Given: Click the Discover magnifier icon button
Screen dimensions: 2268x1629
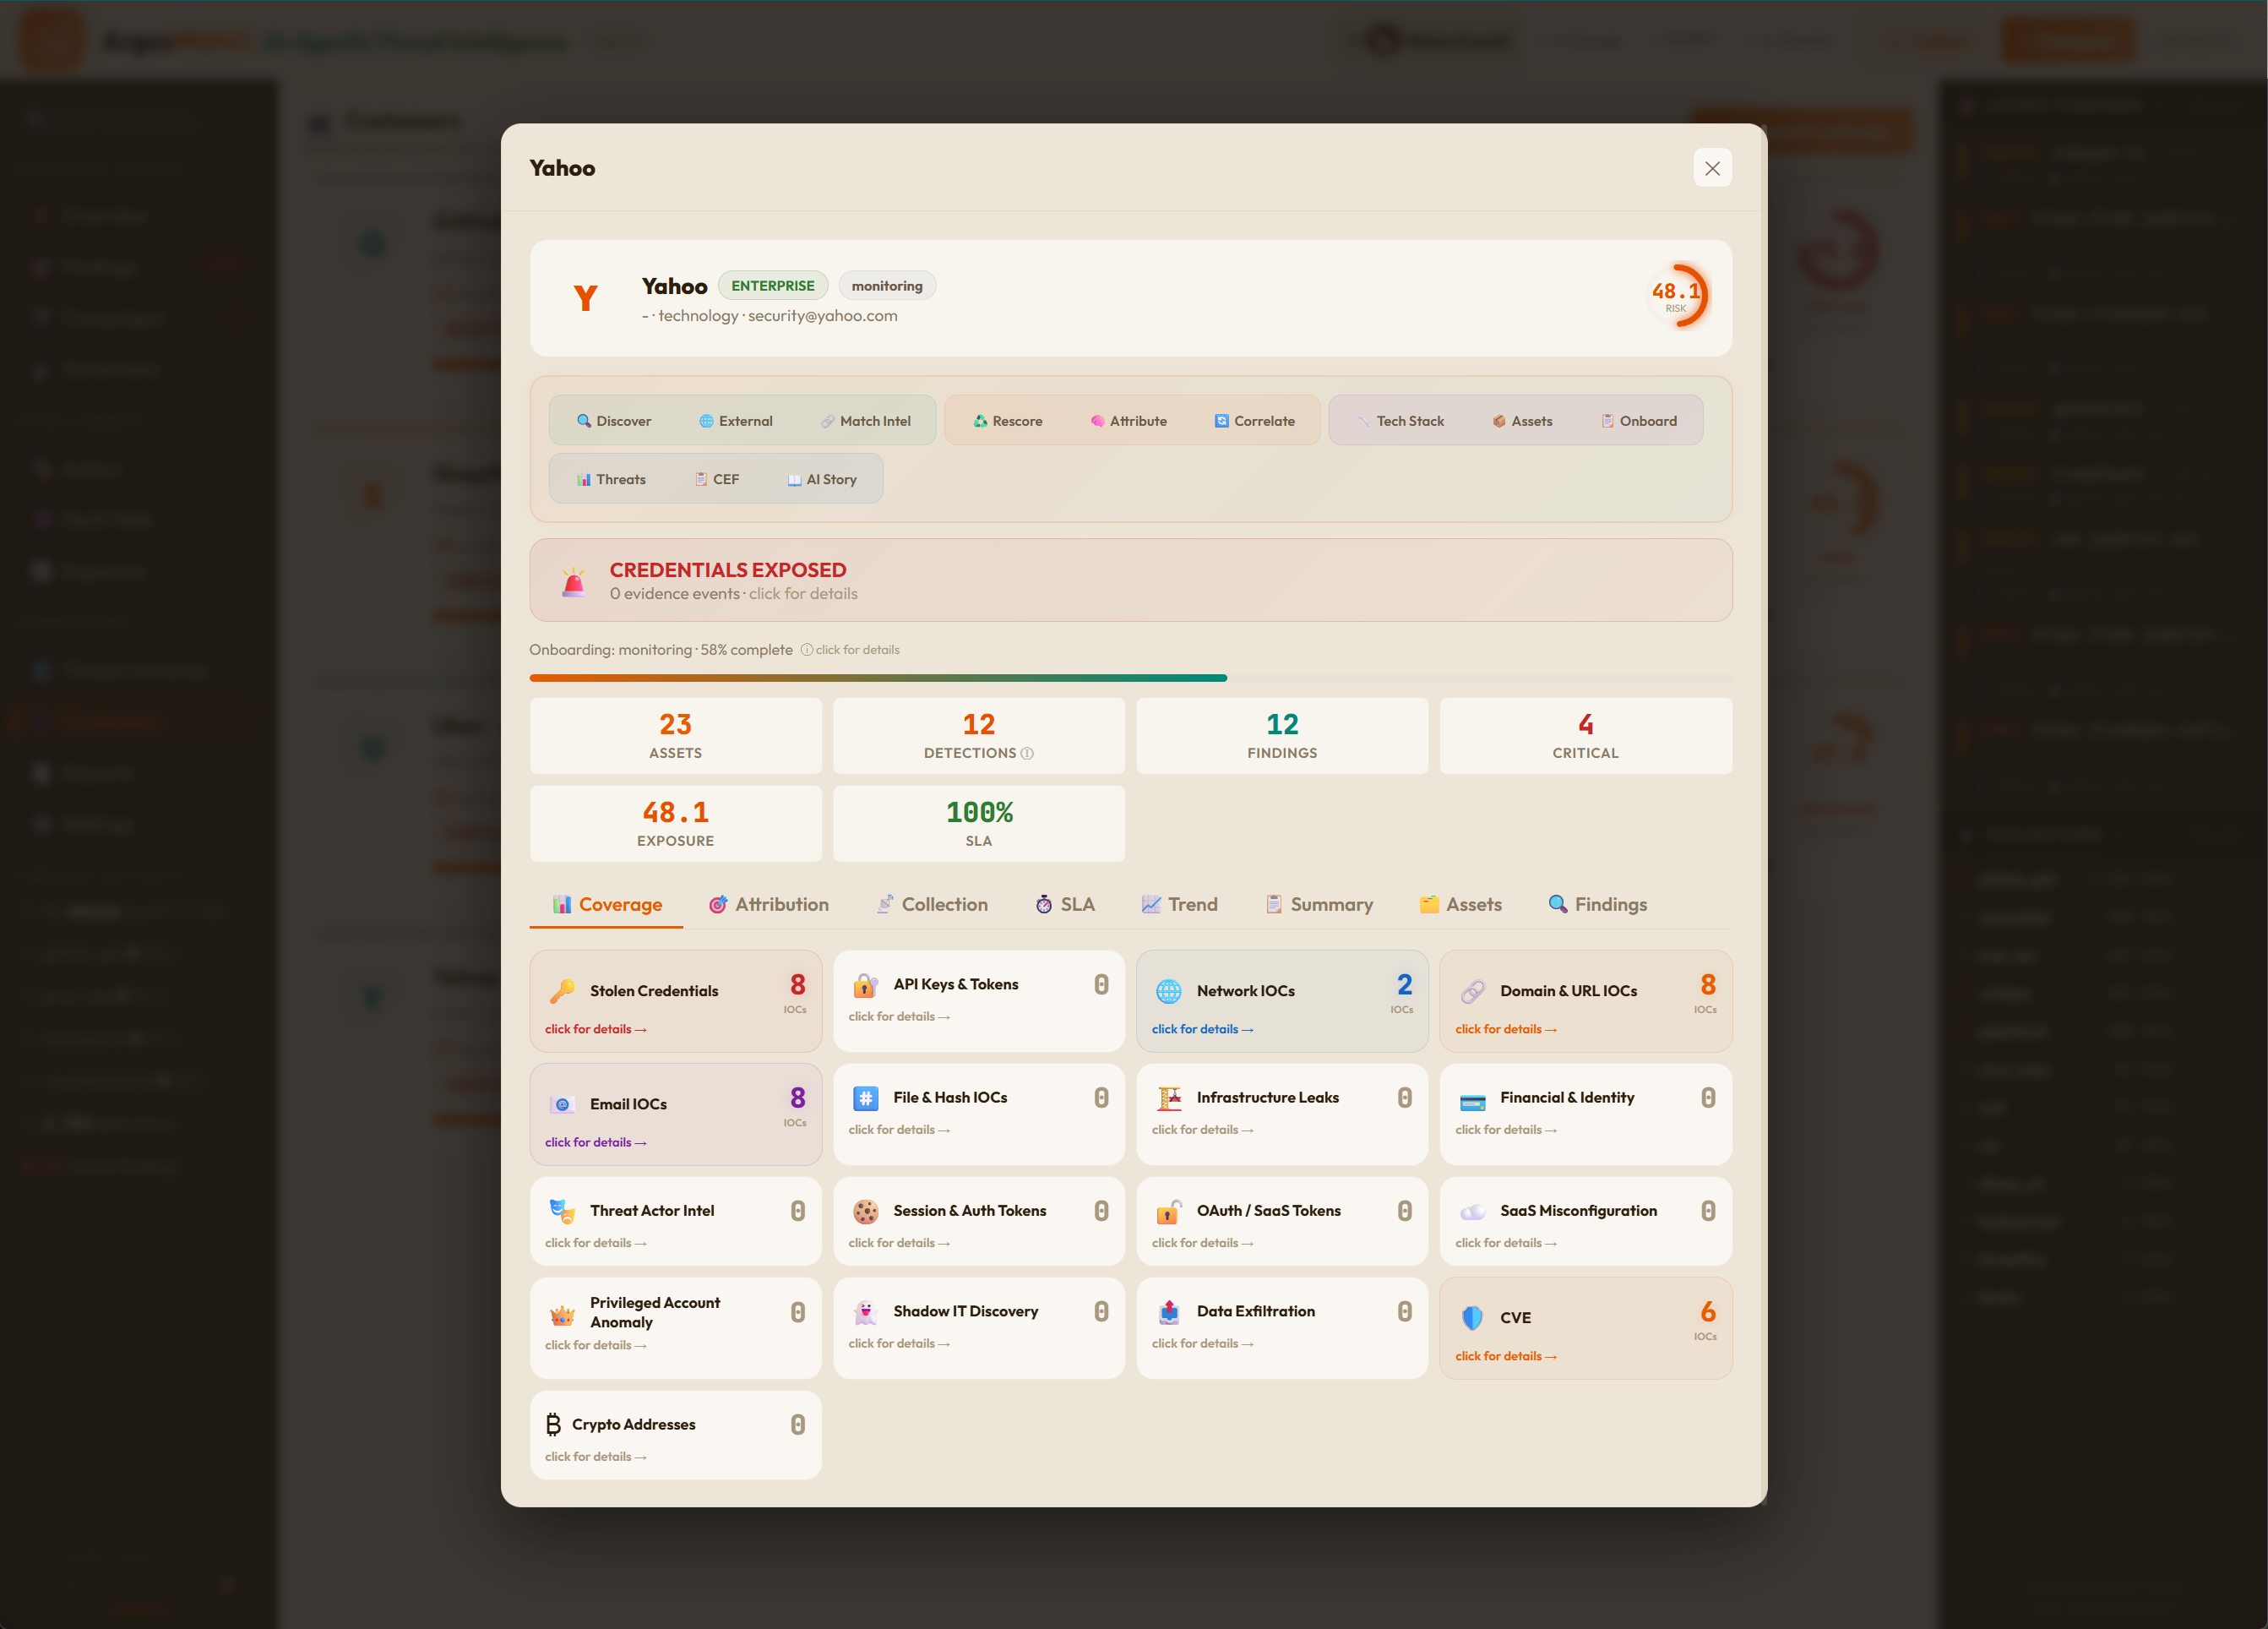Looking at the screenshot, I should (584, 421).
